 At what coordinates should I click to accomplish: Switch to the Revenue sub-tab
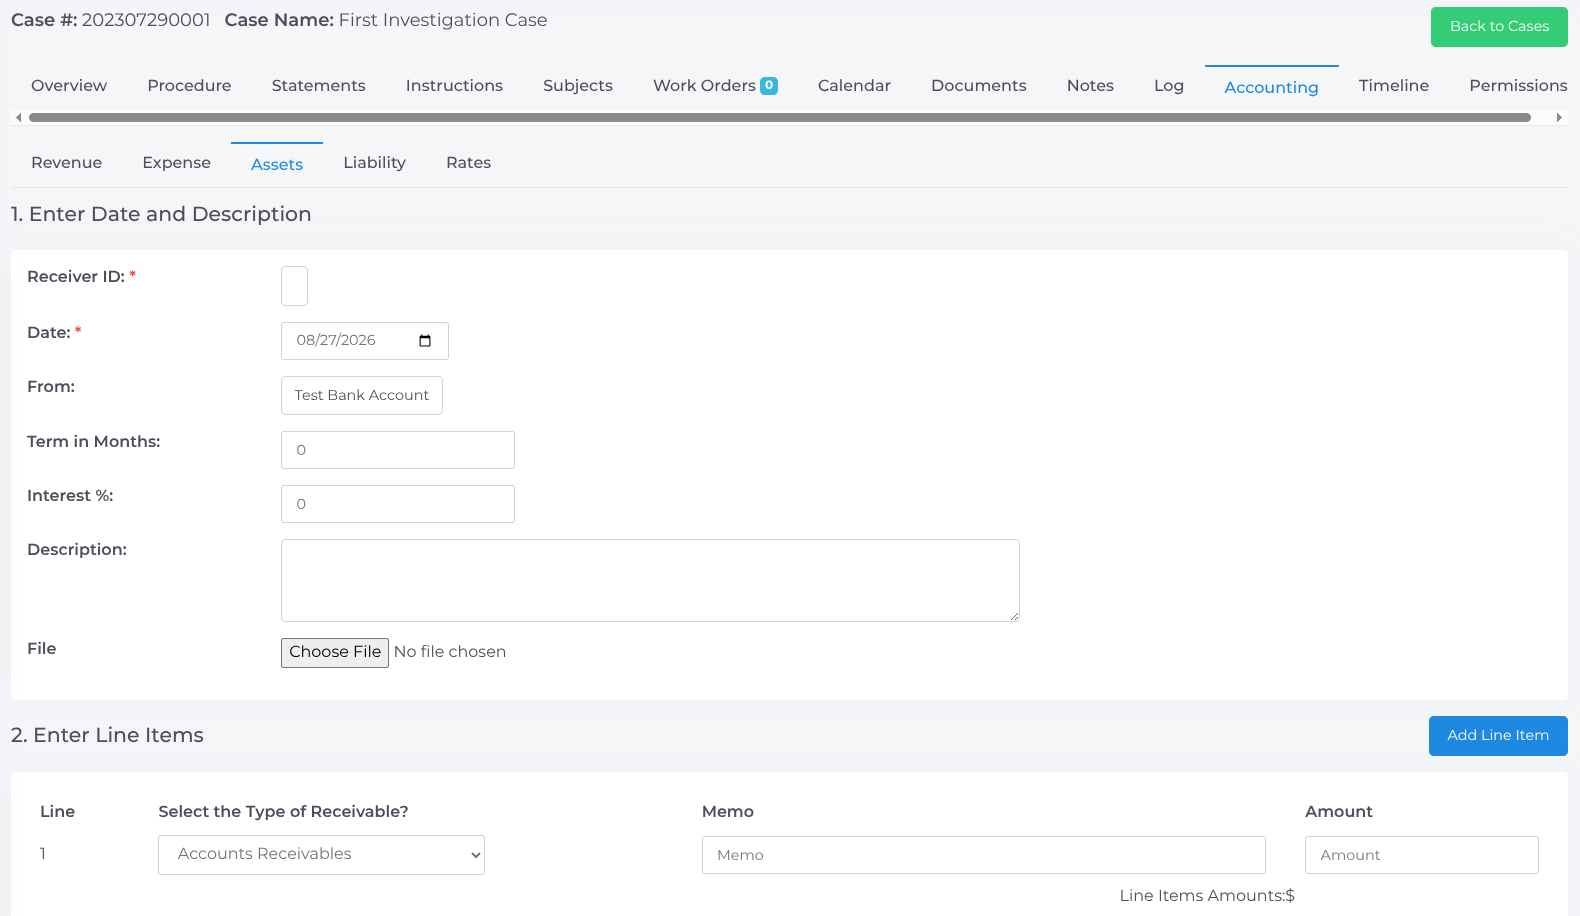pyautogui.click(x=66, y=163)
